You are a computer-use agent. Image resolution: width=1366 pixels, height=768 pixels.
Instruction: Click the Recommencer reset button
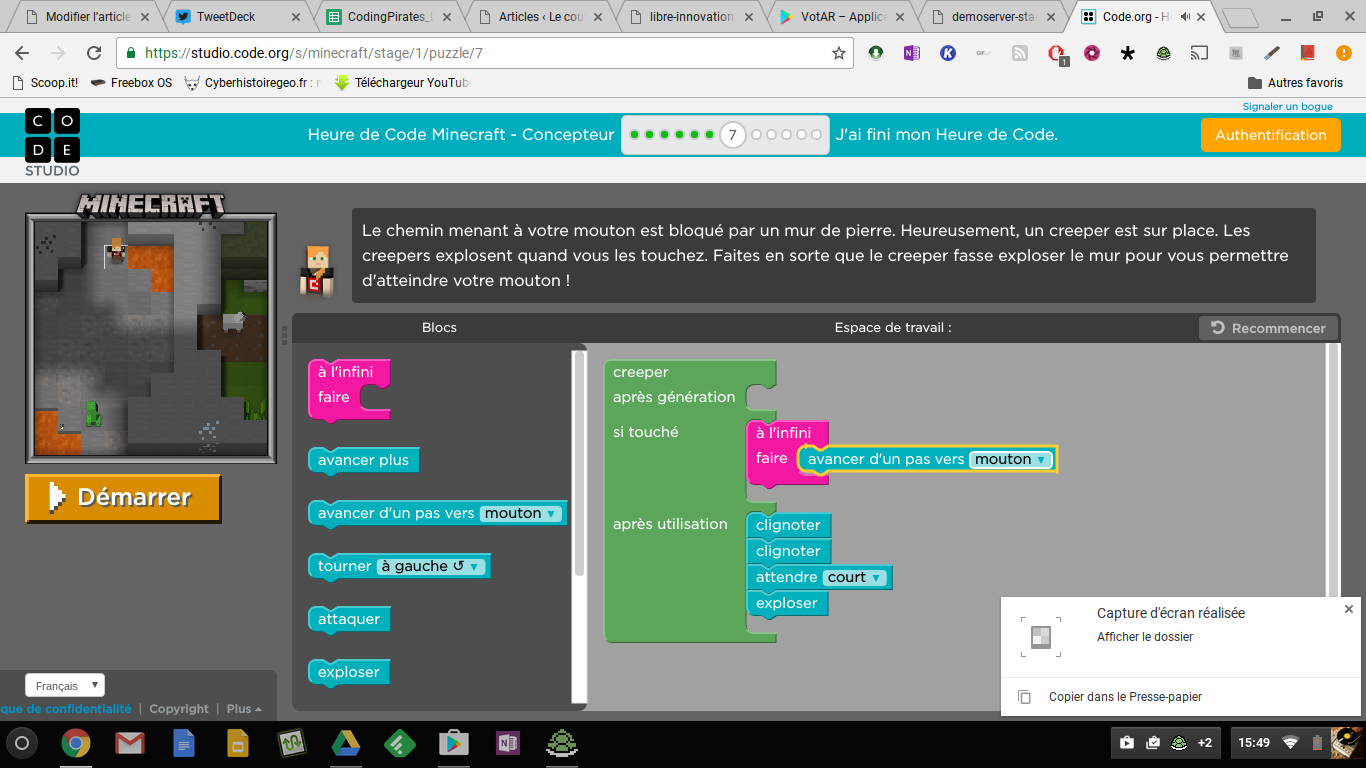pos(1268,328)
